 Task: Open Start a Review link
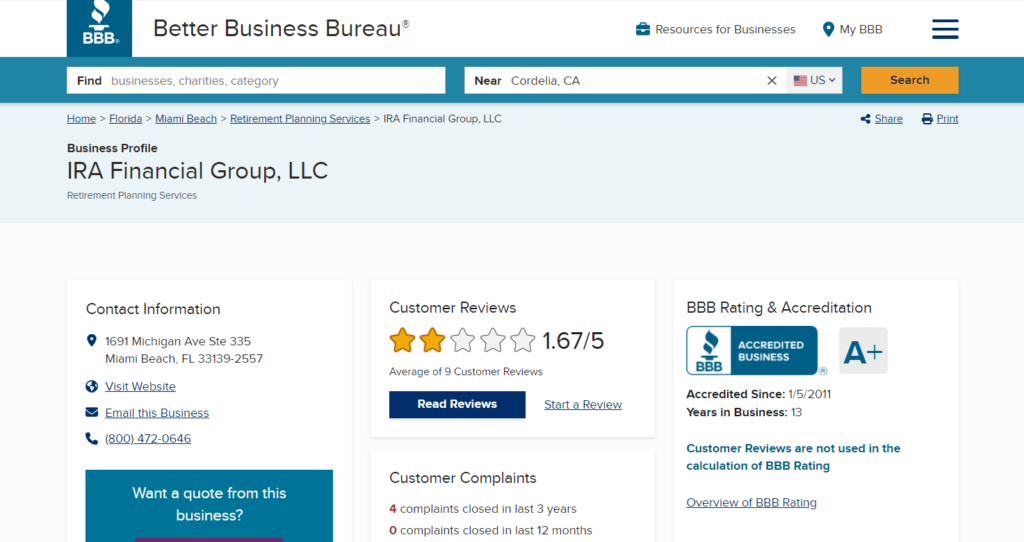coord(583,404)
